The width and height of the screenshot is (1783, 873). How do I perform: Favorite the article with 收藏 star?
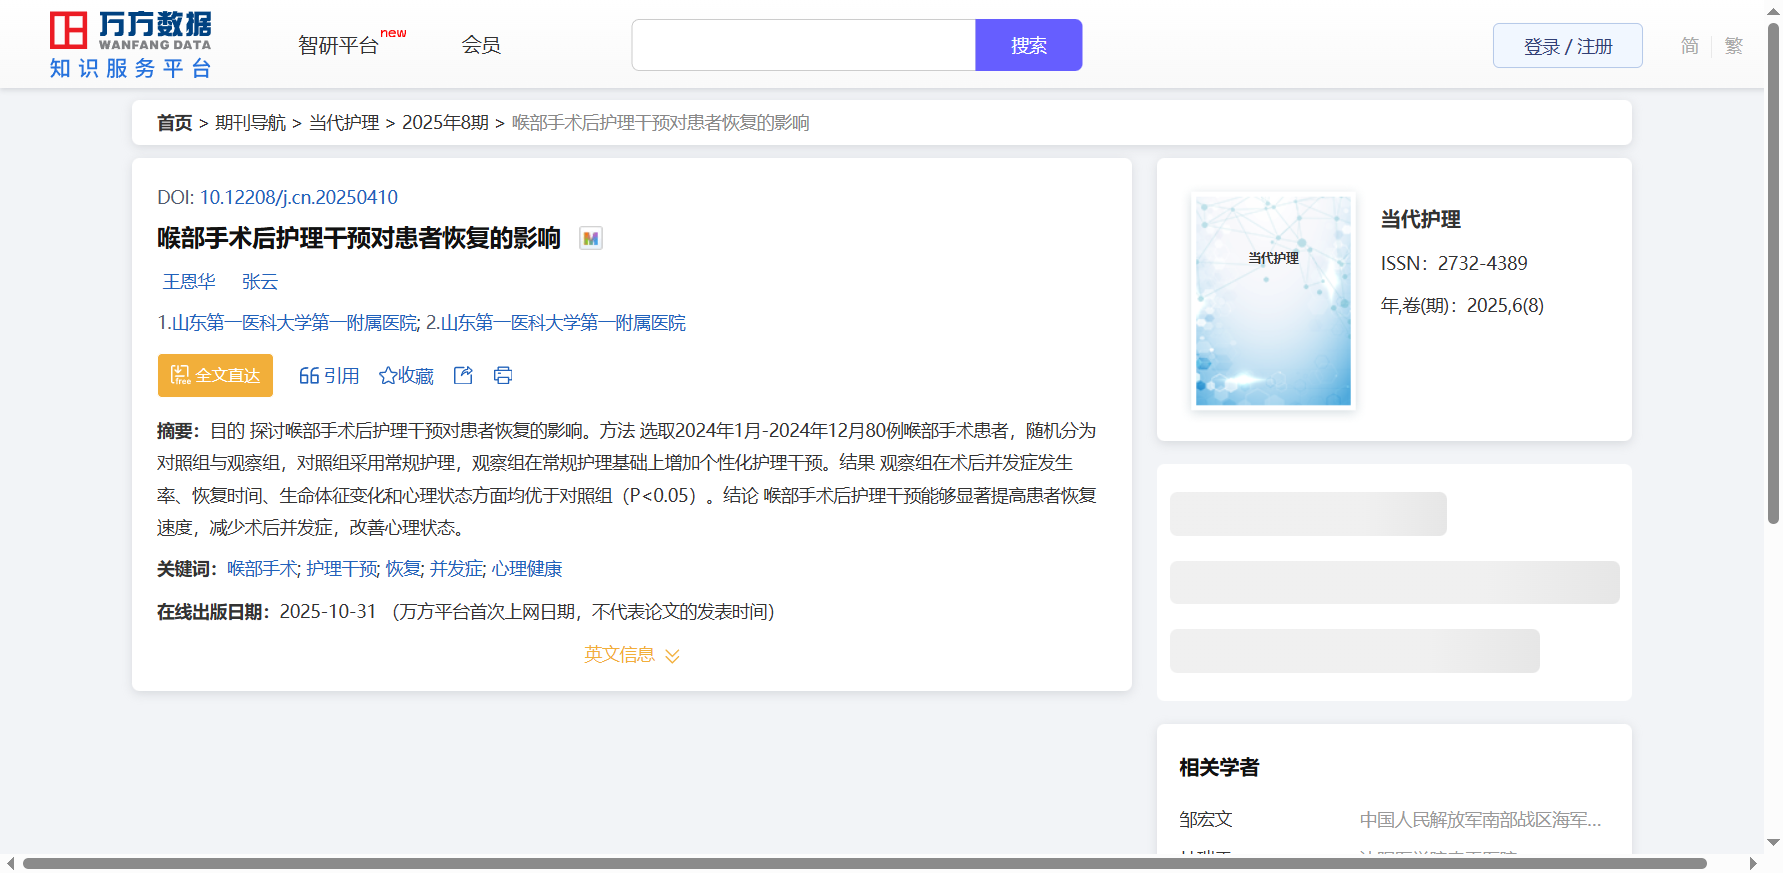tap(406, 375)
